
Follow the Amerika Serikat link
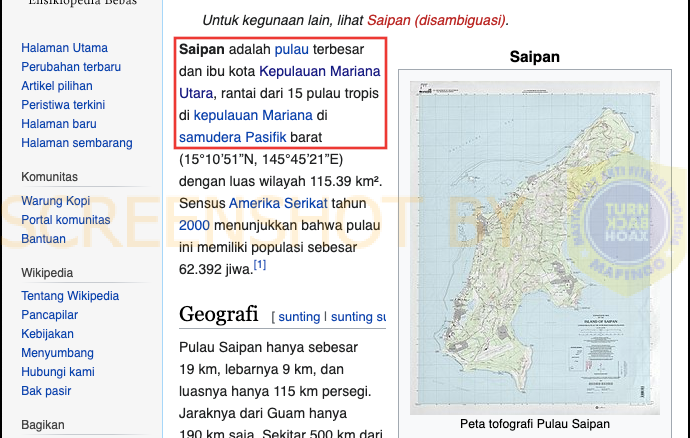(x=278, y=203)
